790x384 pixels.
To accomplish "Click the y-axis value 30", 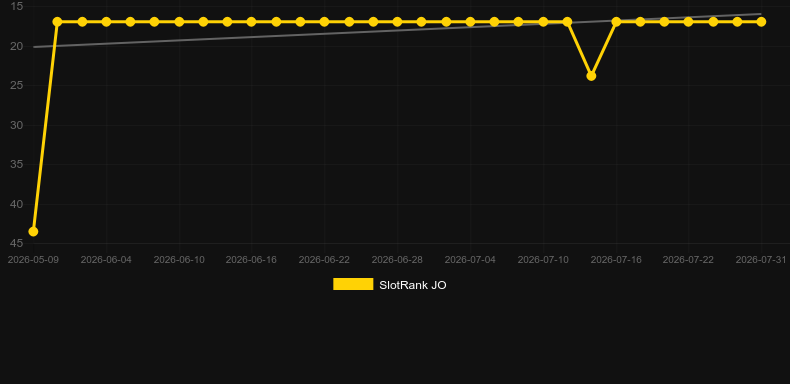I will pos(17,125).
